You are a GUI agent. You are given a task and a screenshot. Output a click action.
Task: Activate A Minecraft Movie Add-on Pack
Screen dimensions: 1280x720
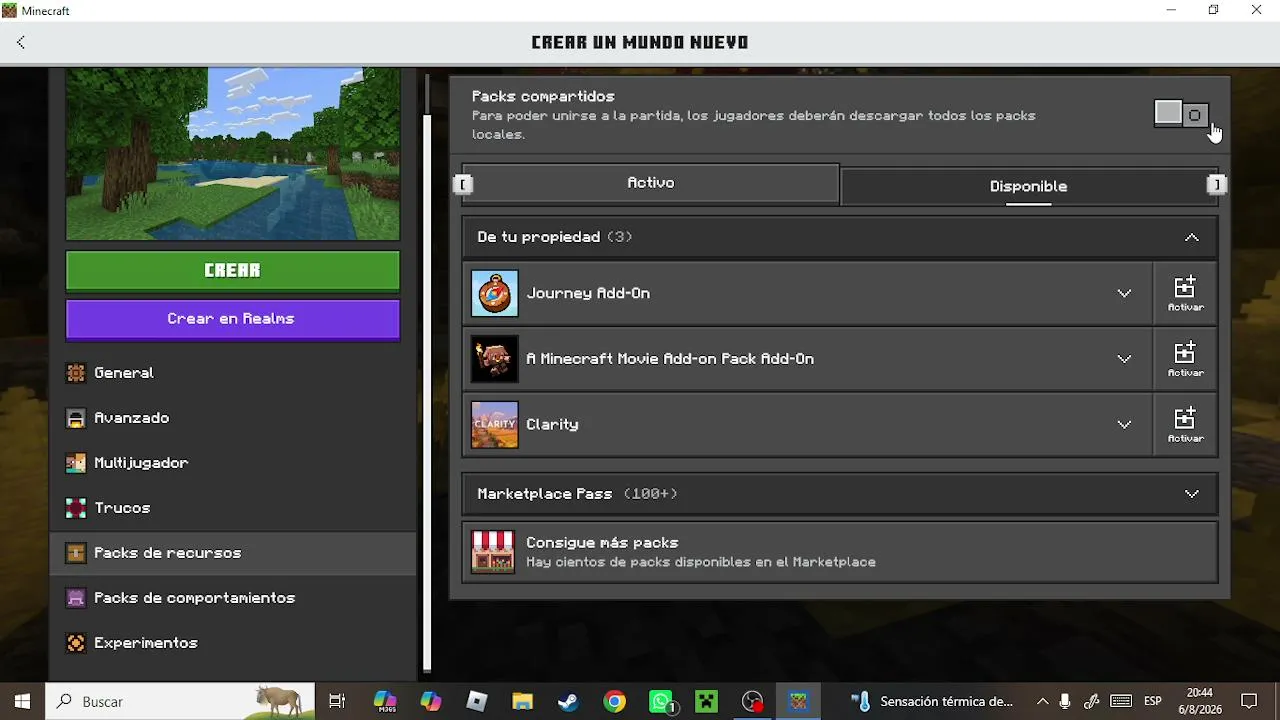(1185, 359)
